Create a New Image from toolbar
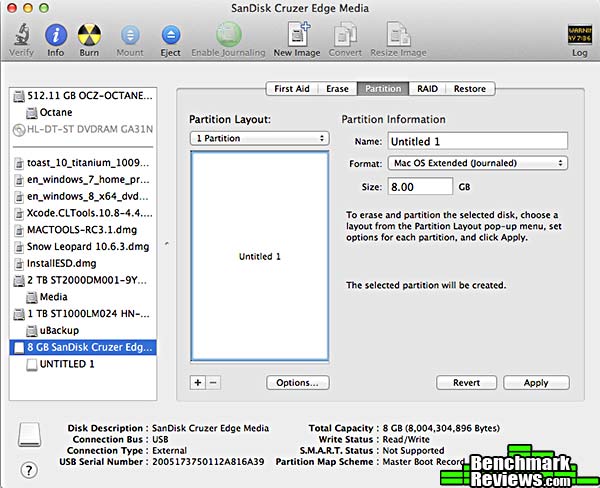This screenshot has width=600, height=488. 298,34
